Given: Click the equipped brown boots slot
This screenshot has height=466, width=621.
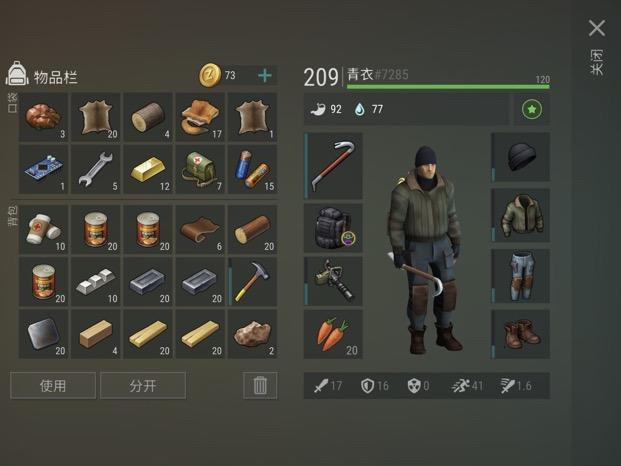Looking at the screenshot, I should coord(520,334).
